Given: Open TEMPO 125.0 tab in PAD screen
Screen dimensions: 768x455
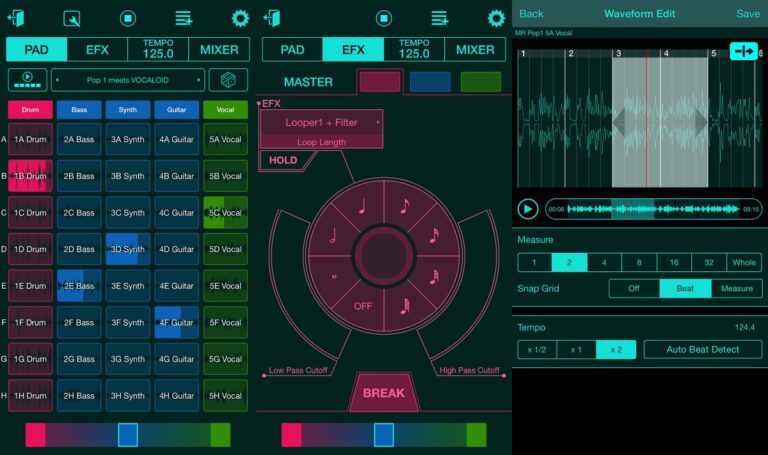Looking at the screenshot, I should pyautogui.click(x=158, y=50).
